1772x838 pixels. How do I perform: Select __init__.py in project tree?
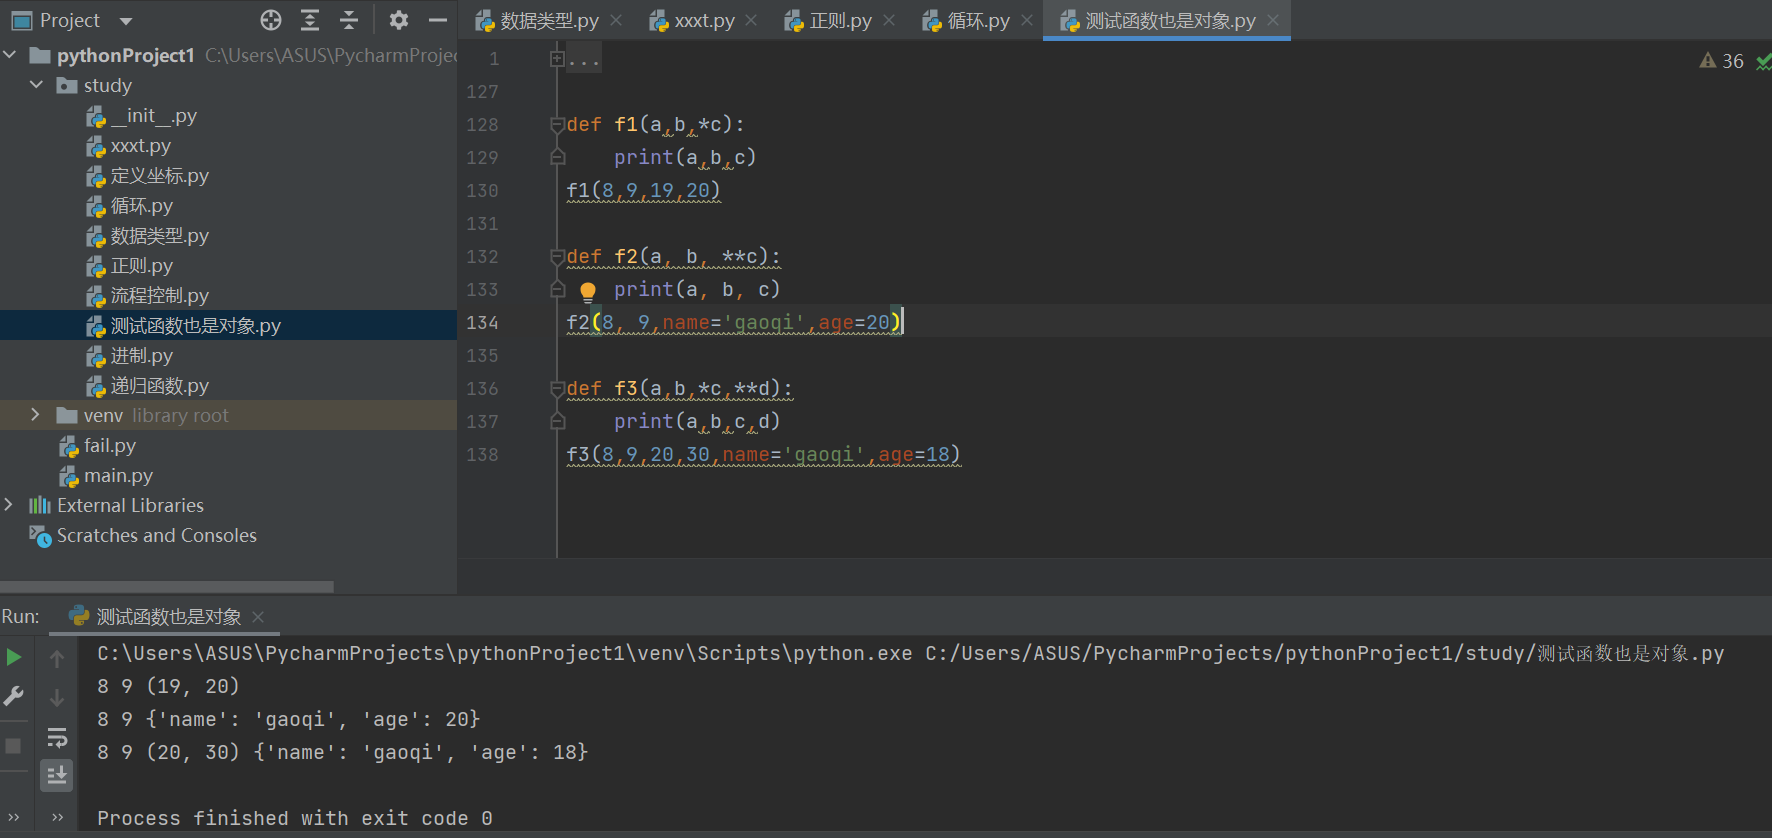(141, 116)
